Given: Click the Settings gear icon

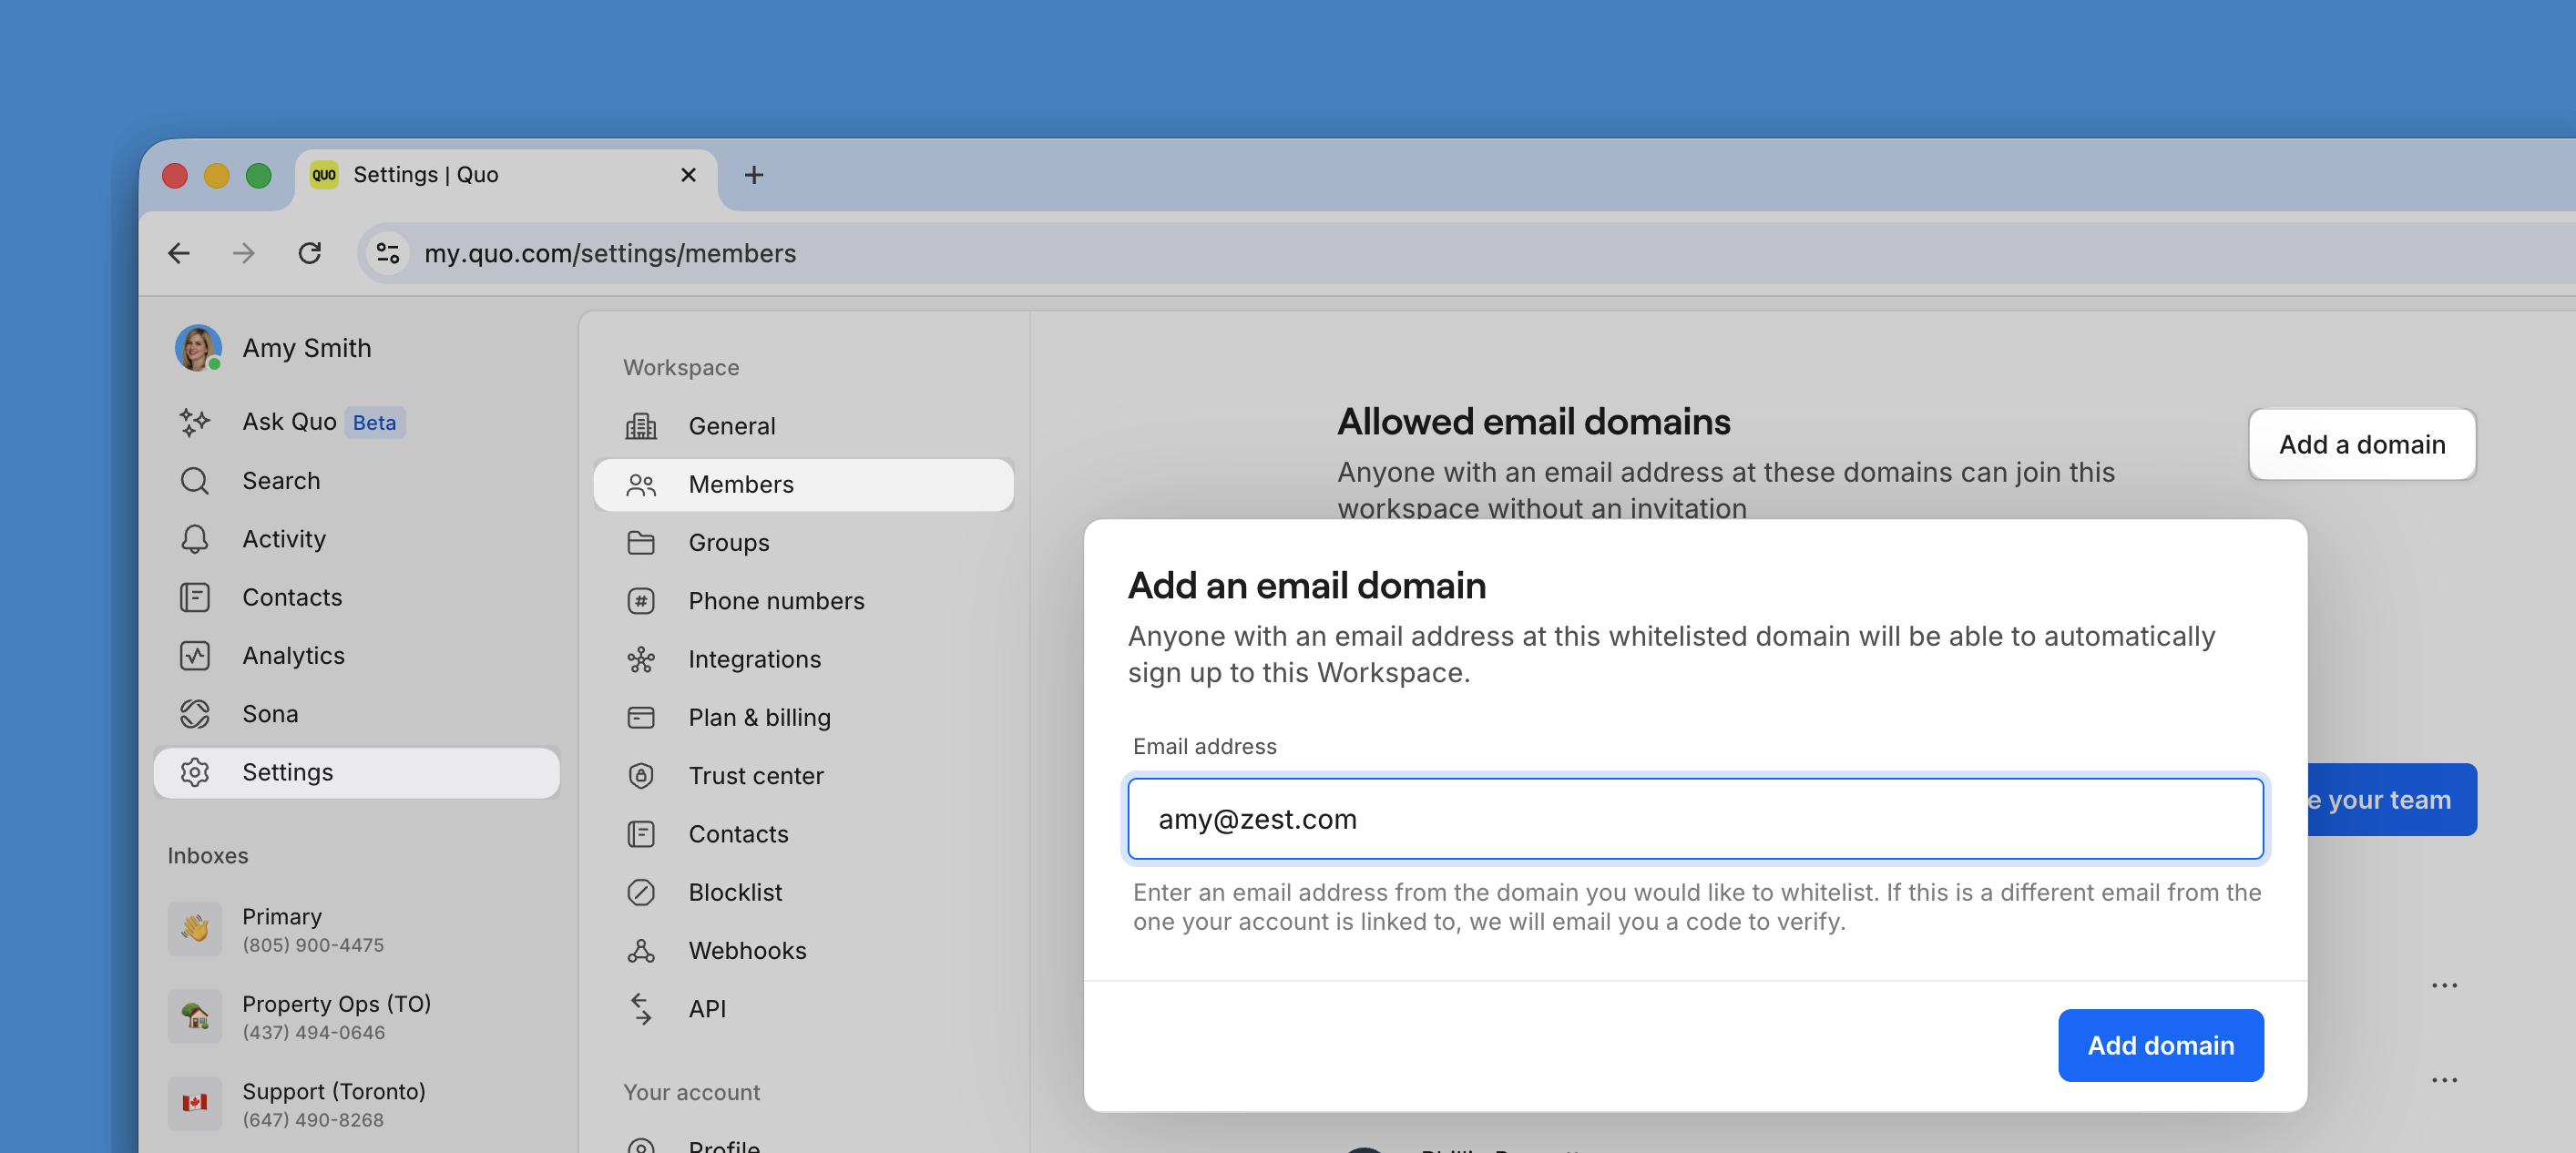Looking at the screenshot, I should point(194,772).
